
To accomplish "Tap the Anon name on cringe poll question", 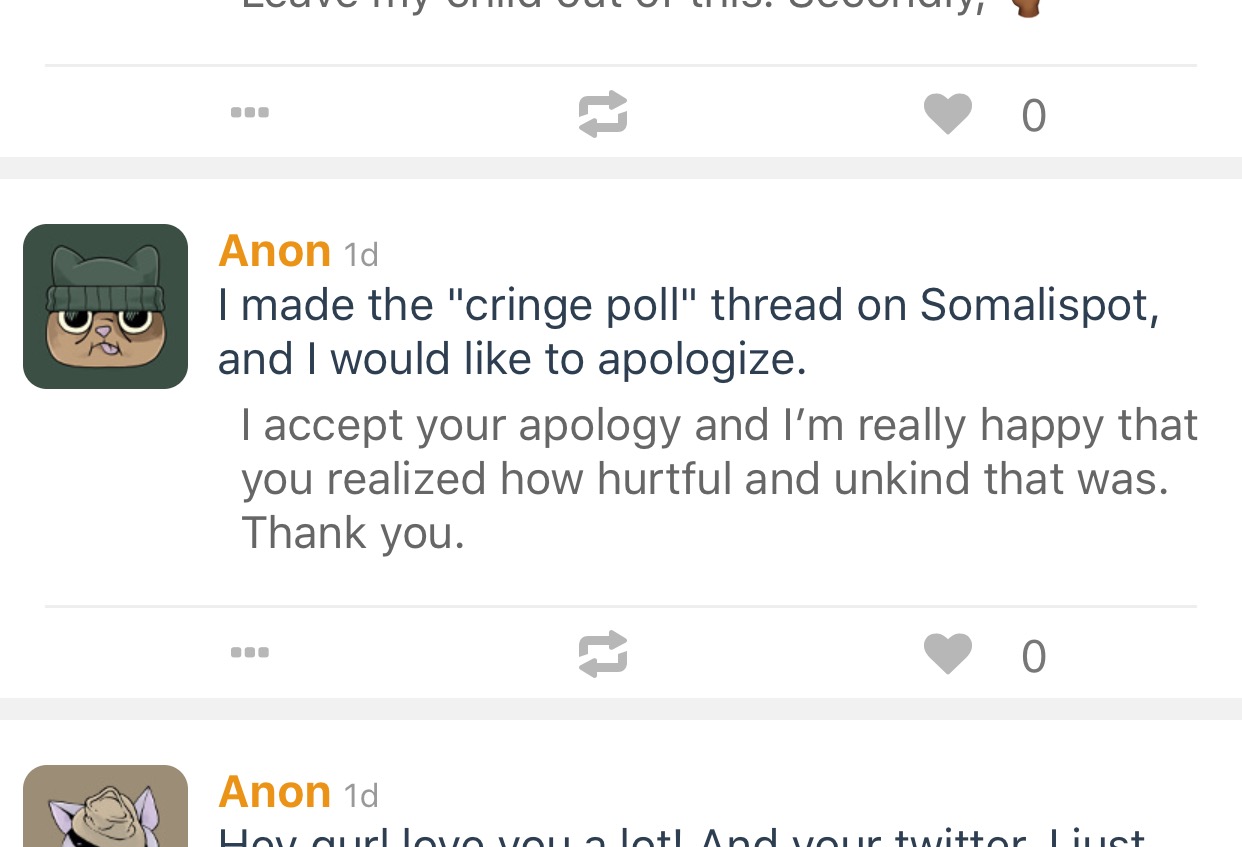I will point(274,250).
